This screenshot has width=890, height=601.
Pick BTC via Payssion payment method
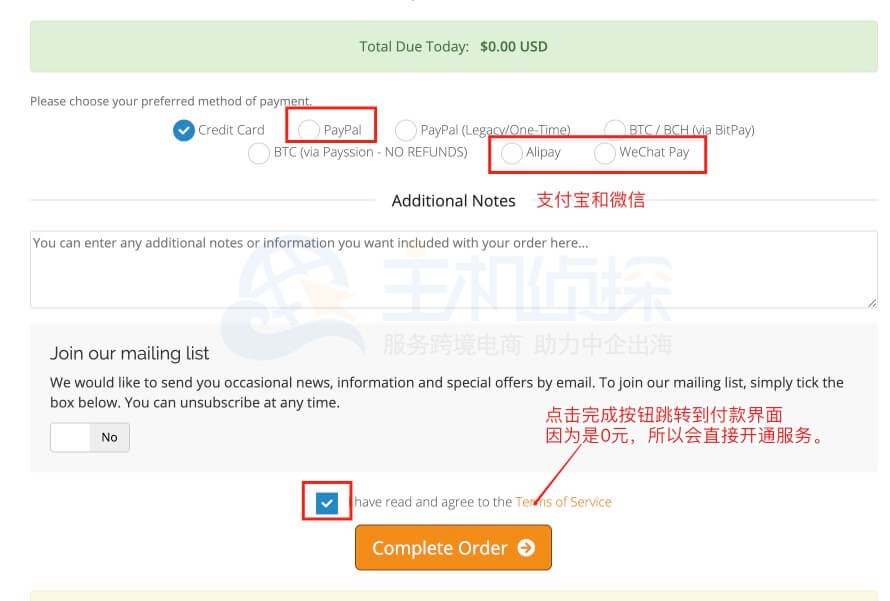point(259,153)
